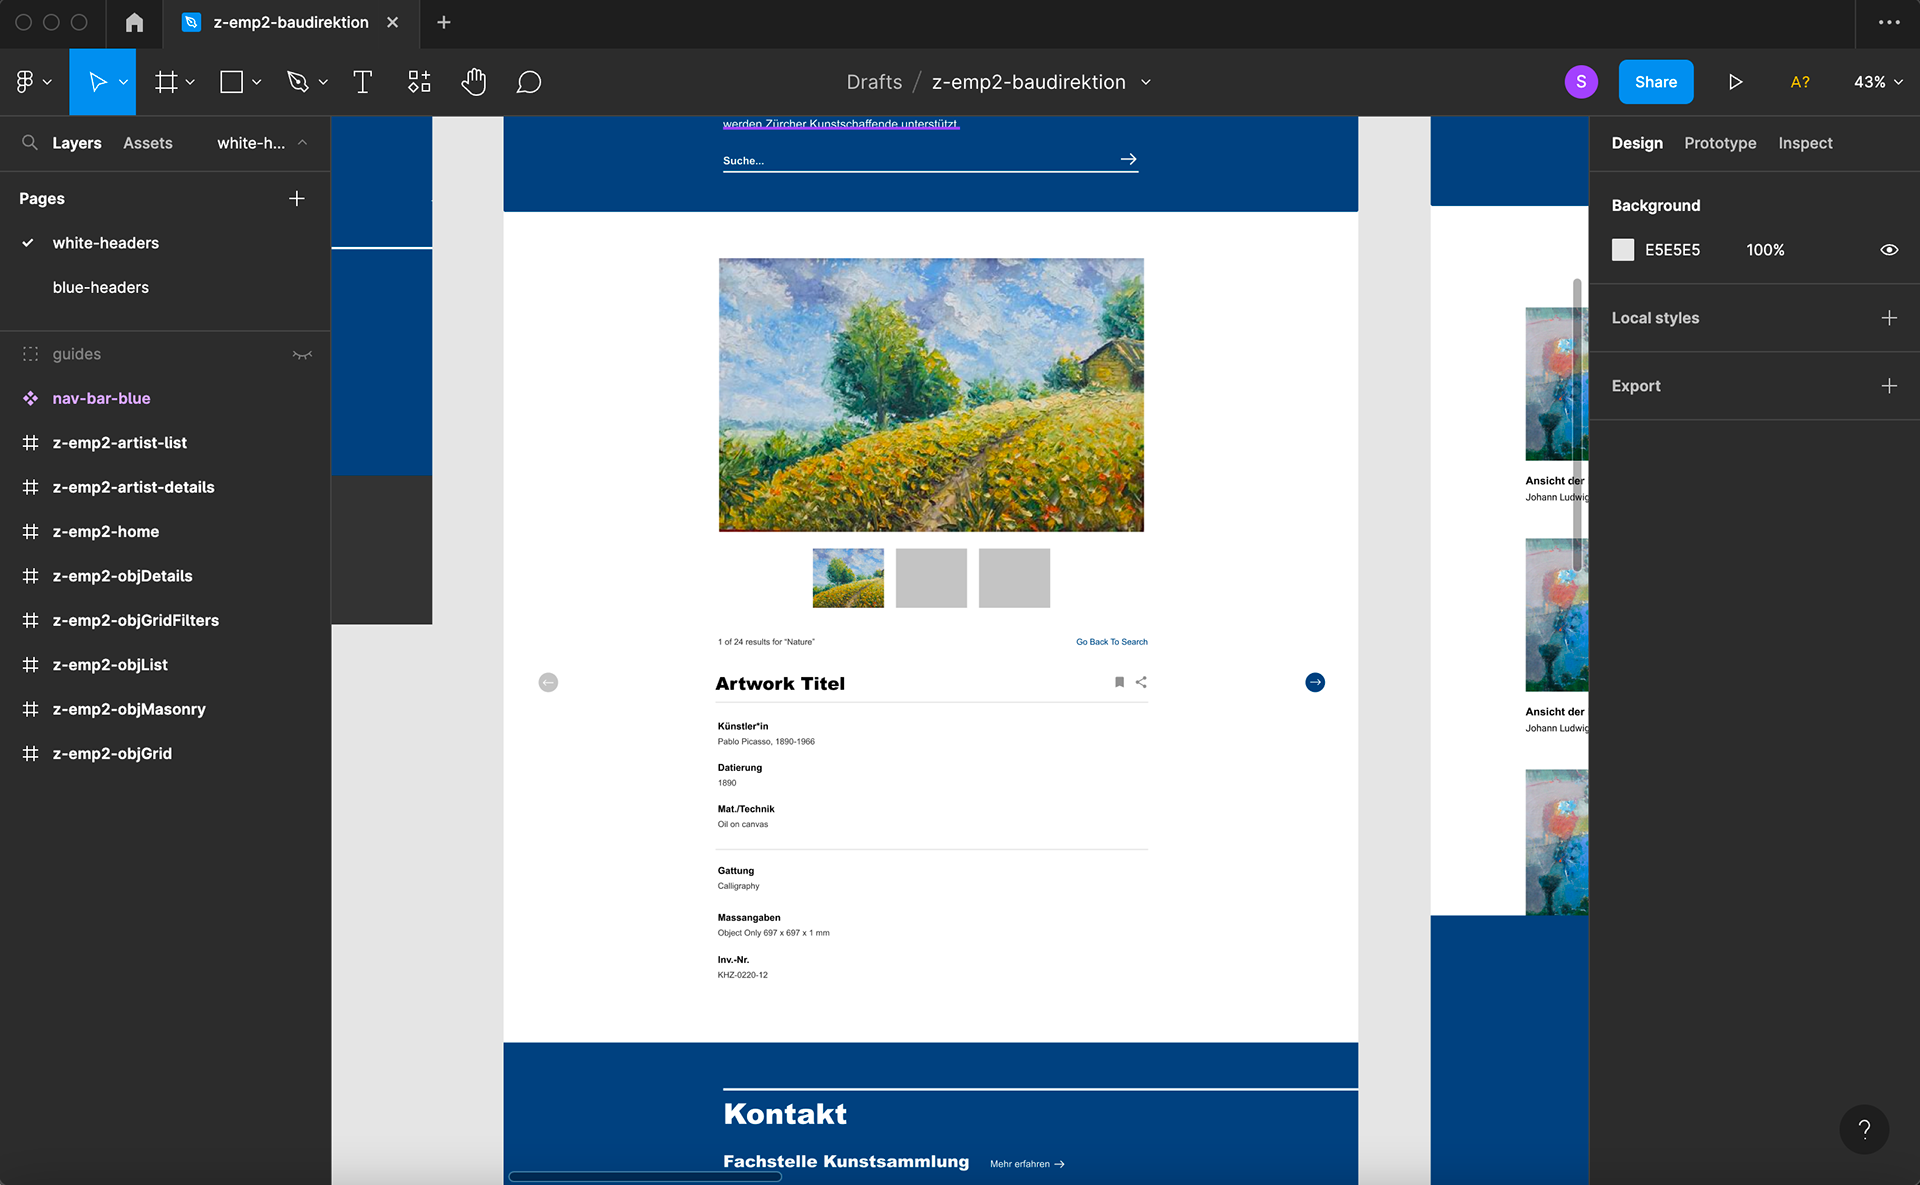Screen dimensions: 1920x1185
Task: Go to next artwork with blue arrow
Action: [x=1315, y=682]
